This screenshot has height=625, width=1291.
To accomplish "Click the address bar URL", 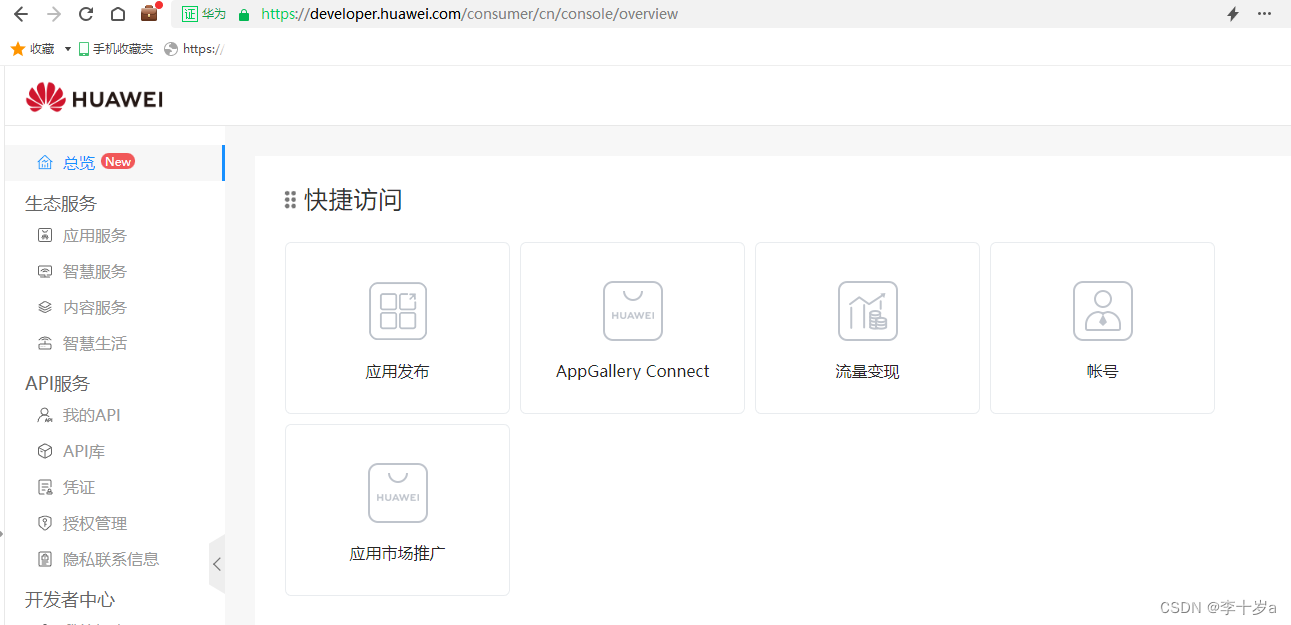I will (x=469, y=14).
